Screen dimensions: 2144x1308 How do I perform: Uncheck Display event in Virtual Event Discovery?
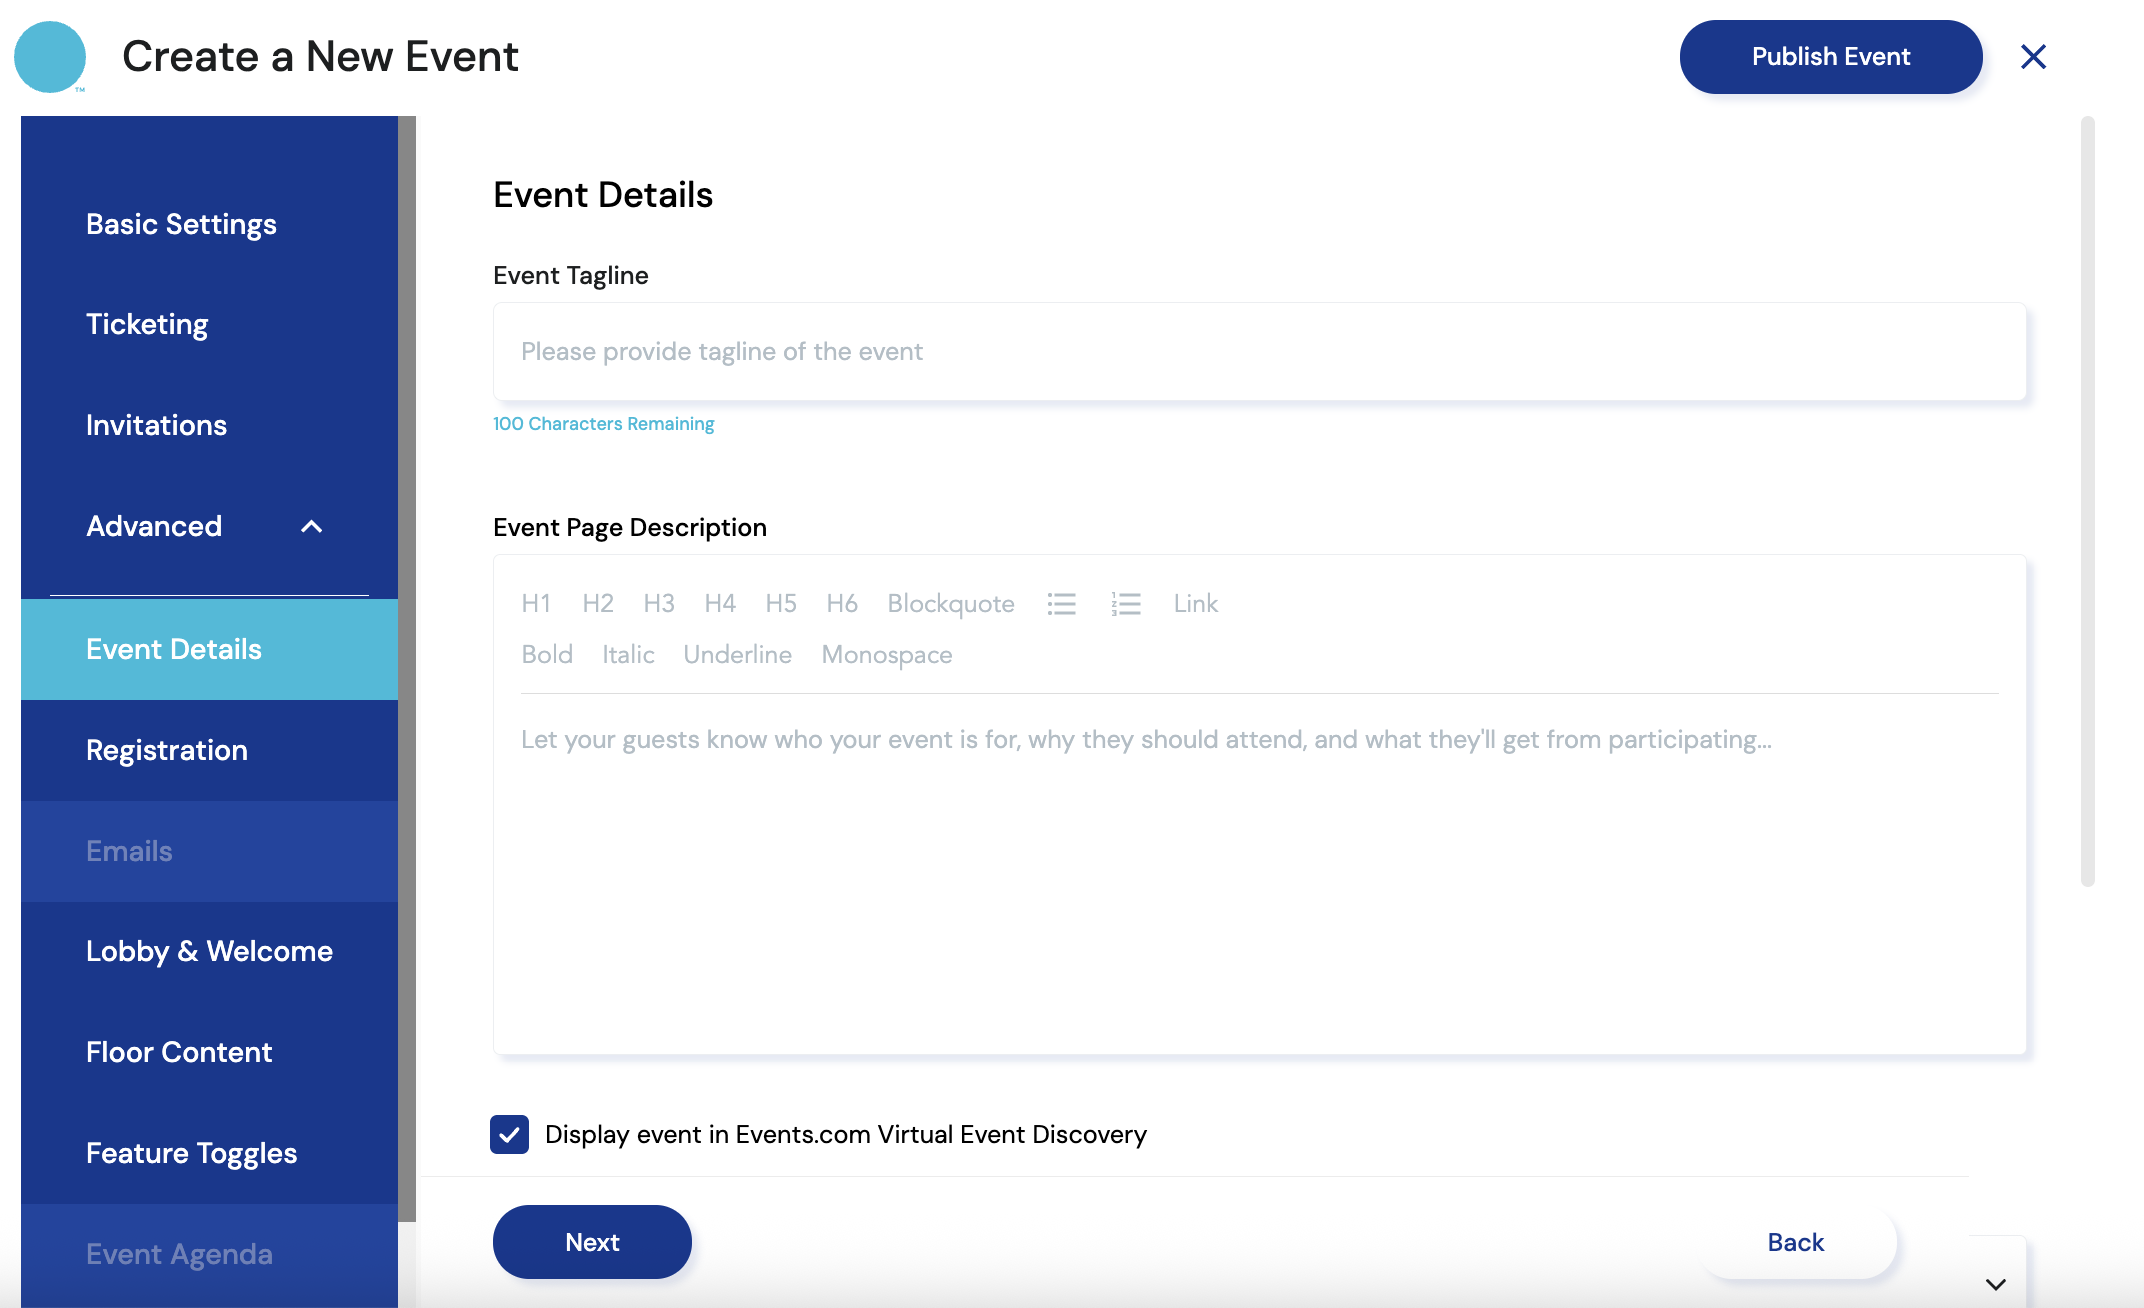(510, 1135)
